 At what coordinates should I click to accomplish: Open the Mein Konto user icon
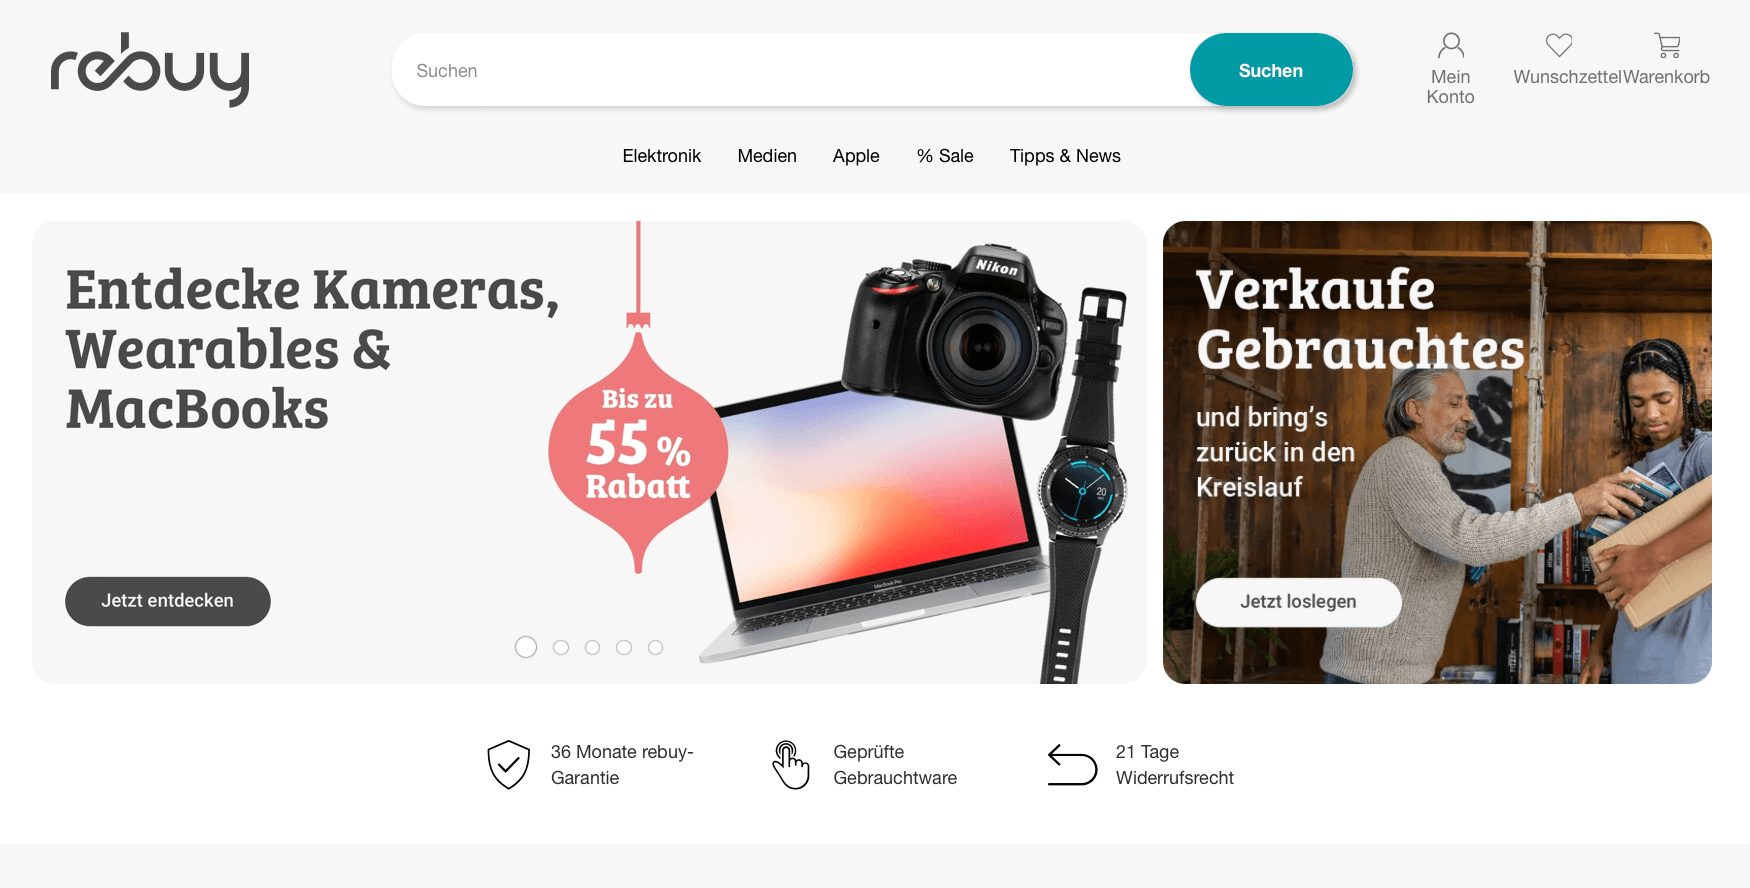1450,45
